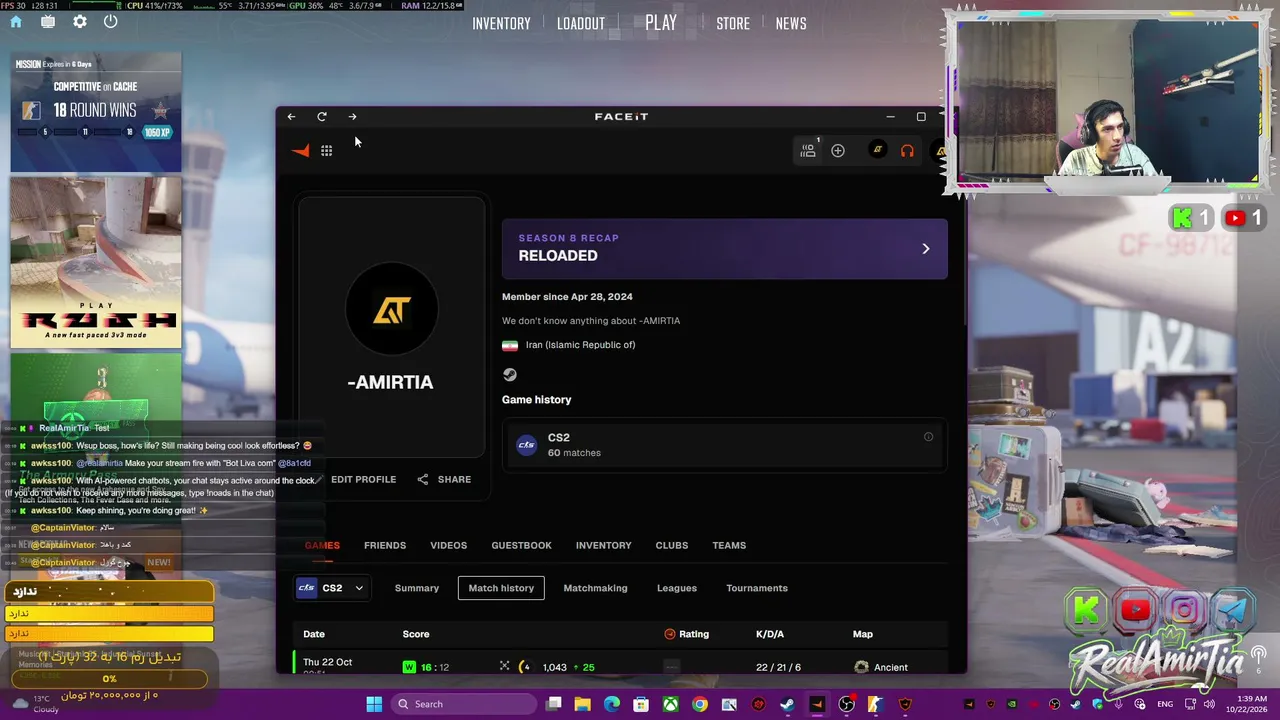Select the Tournaments sub-tab
This screenshot has width=1280, height=720.
[x=757, y=588]
